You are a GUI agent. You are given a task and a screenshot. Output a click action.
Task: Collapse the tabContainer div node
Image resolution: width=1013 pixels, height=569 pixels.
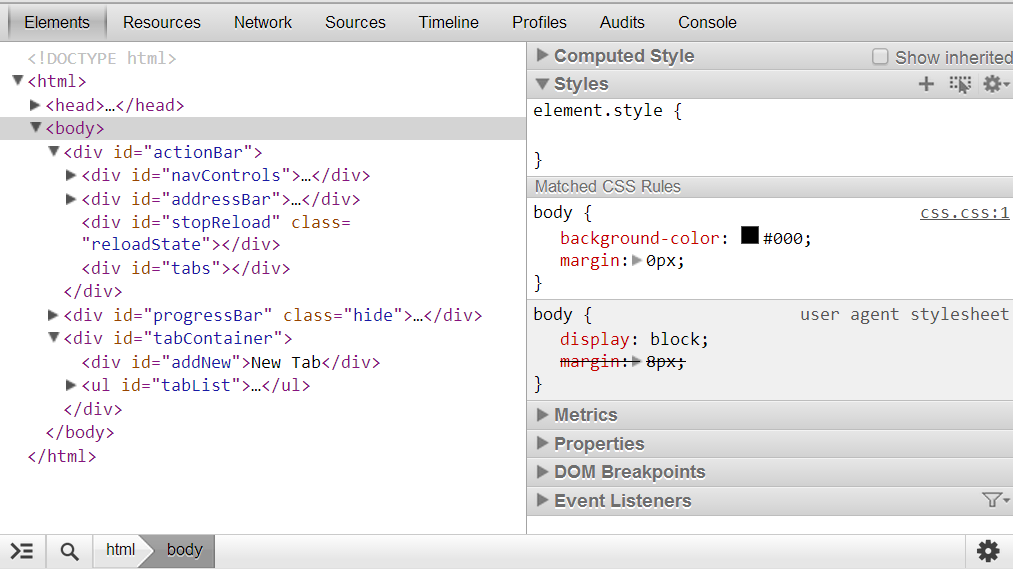(x=54, y=338)
